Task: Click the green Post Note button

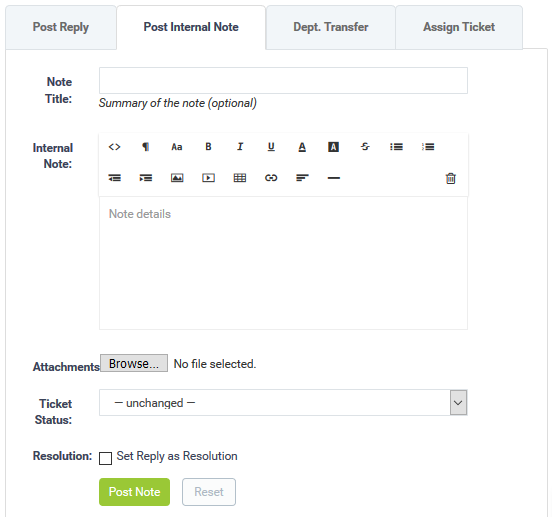Action: [134, 492]
